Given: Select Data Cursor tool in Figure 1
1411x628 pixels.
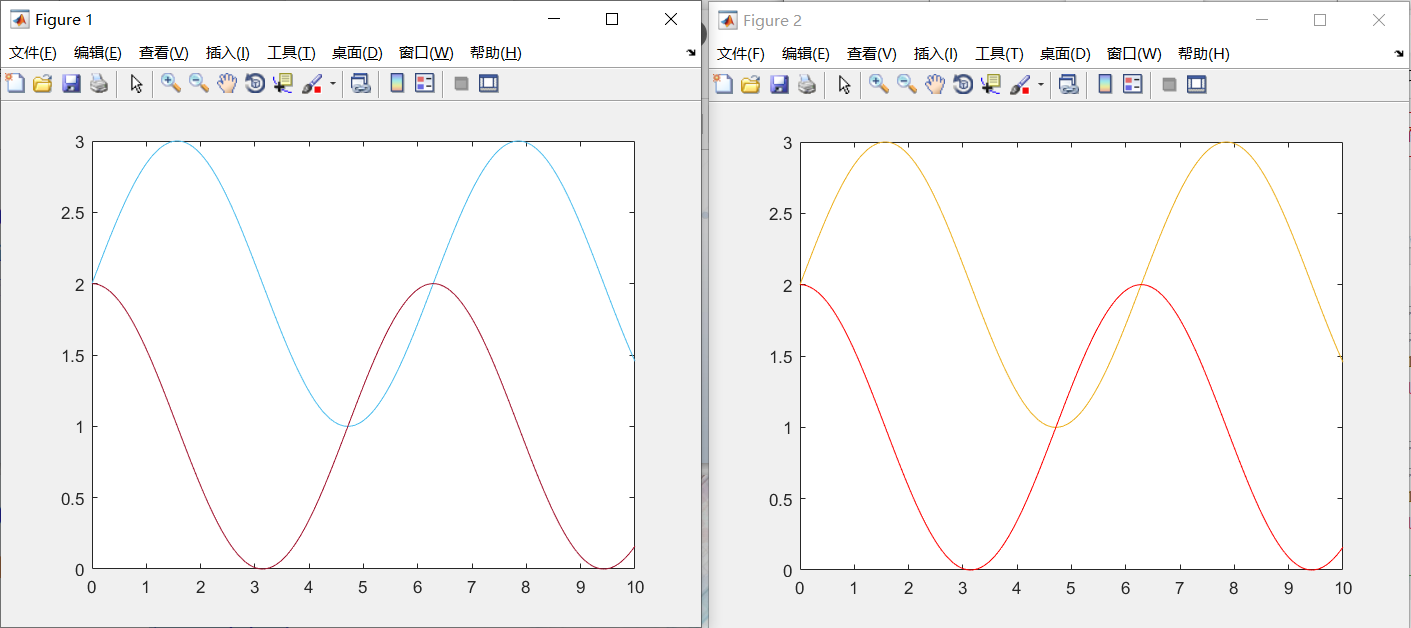Looking at the screenshot, I should [283, 84].
